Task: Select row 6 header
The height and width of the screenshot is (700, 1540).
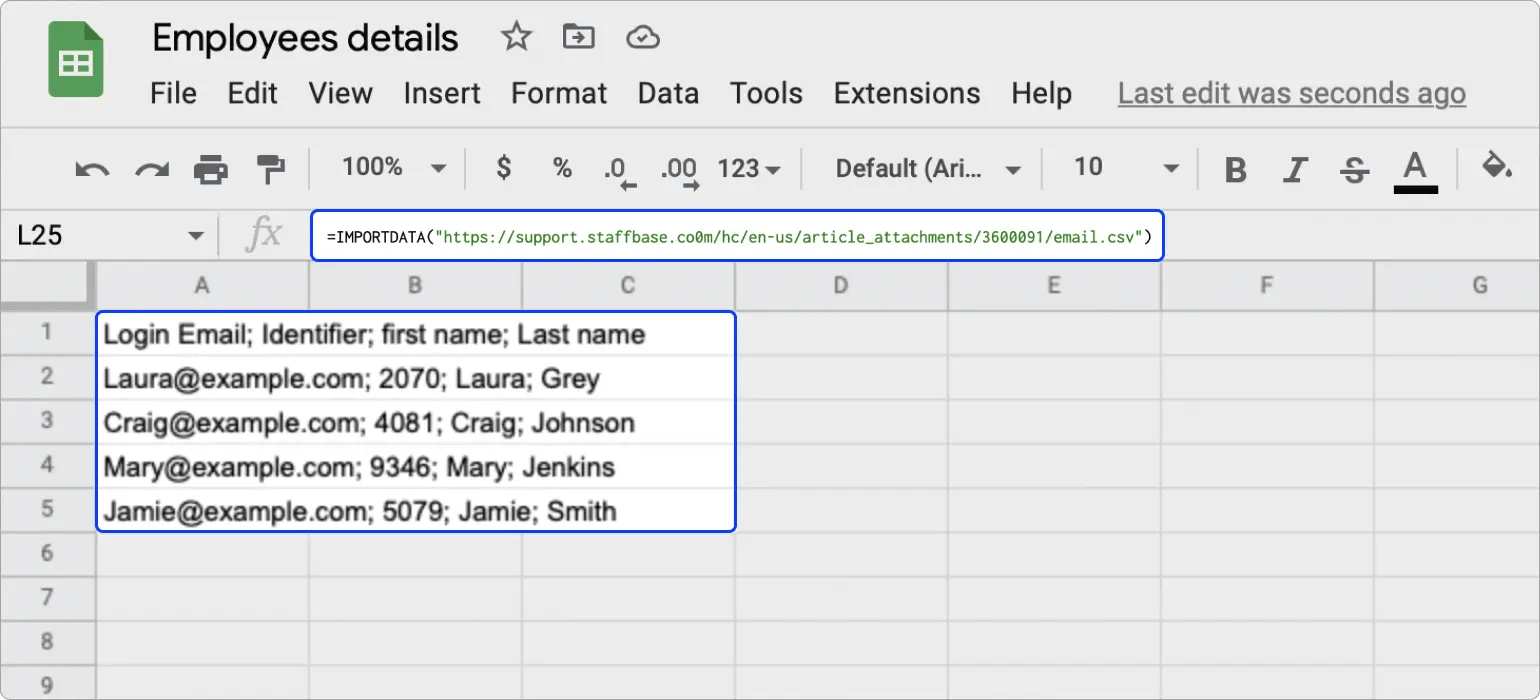Action: click(x=47, y=554)
